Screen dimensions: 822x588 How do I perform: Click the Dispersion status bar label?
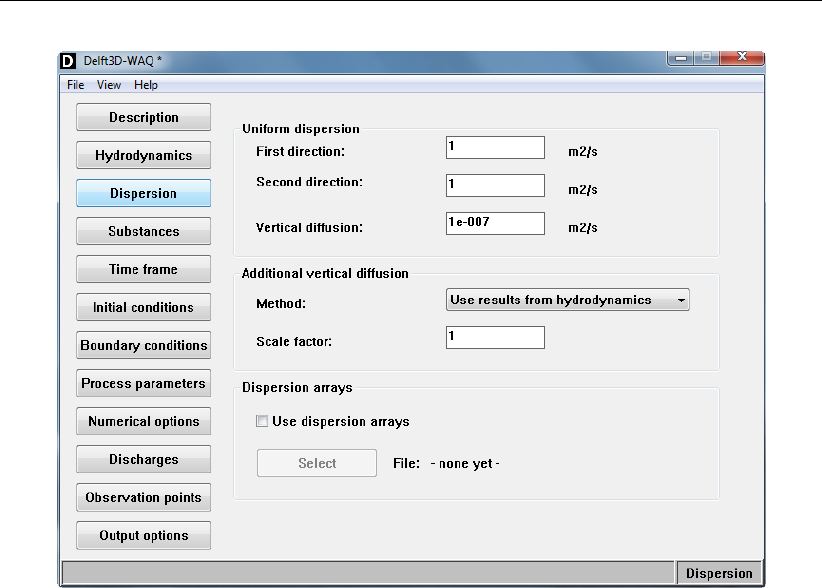[719, 573]
